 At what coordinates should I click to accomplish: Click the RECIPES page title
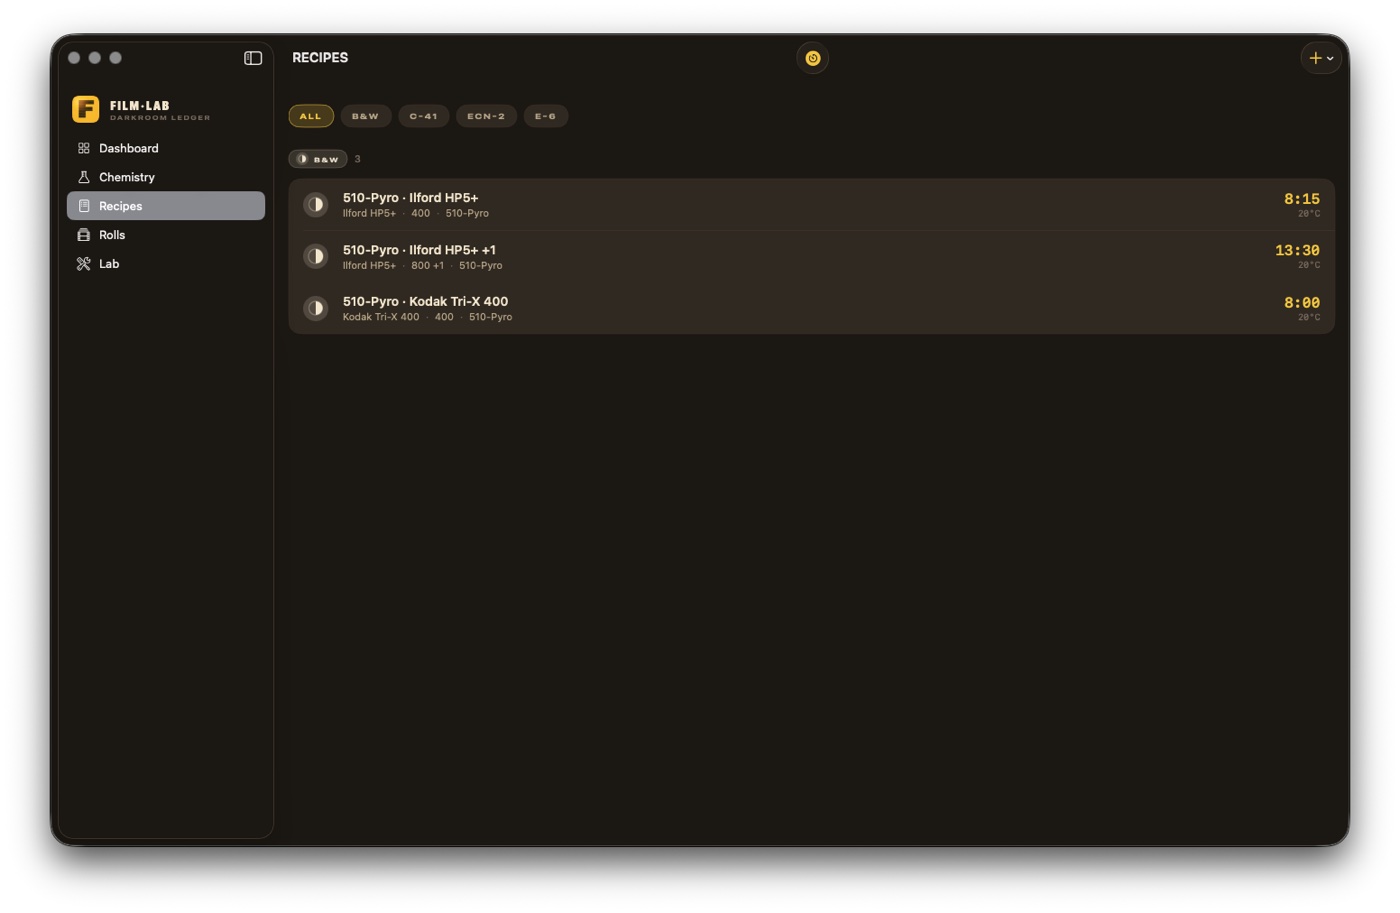click(320, 58)
